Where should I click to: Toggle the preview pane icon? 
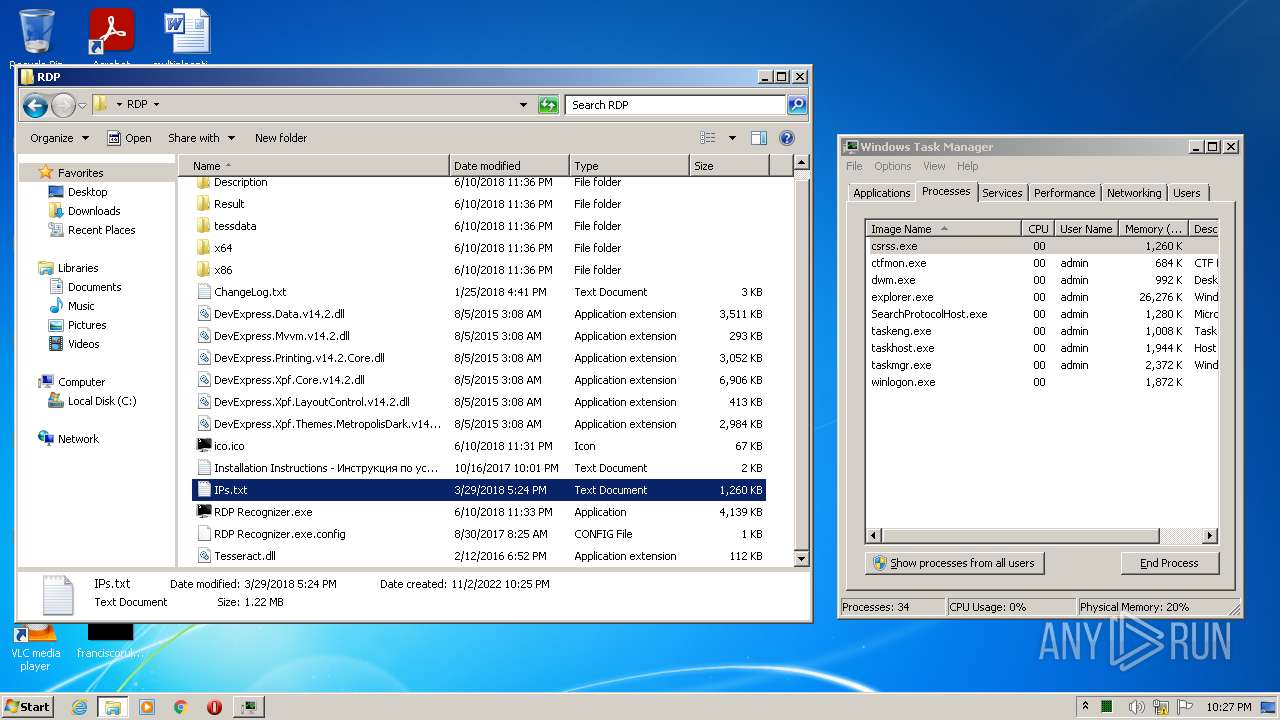click(x=759, y=138)
